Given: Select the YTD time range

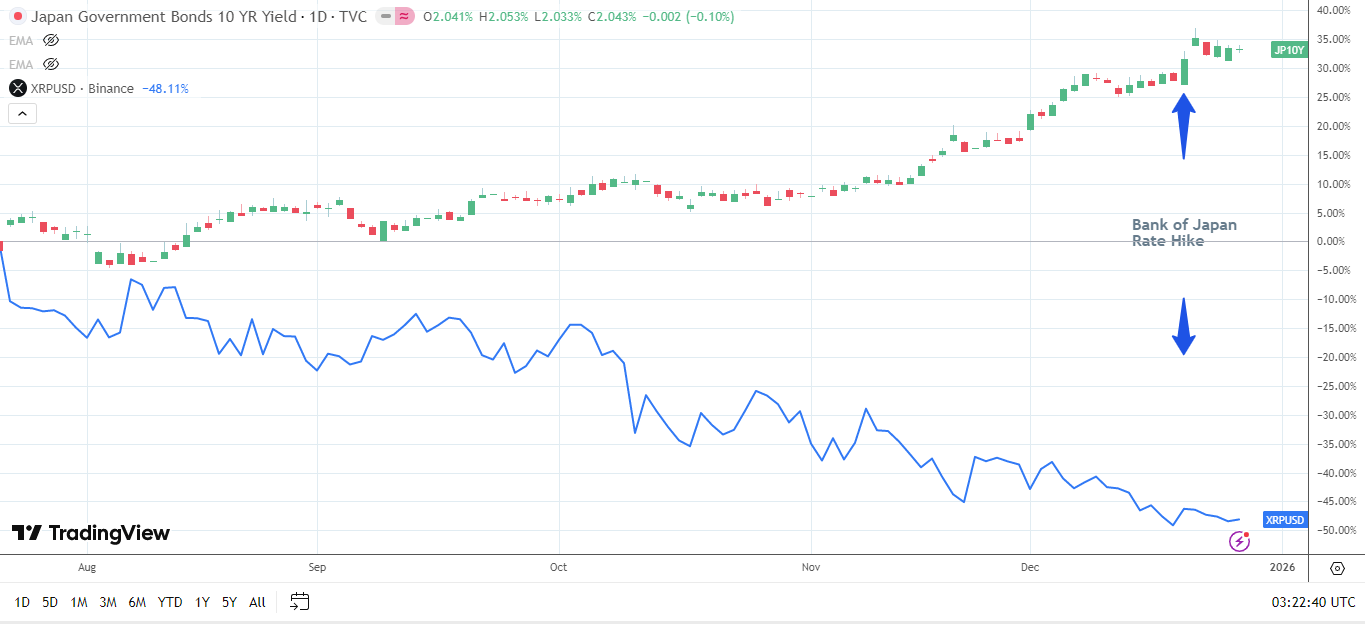Looking at the screenshot, I should 170,602.
